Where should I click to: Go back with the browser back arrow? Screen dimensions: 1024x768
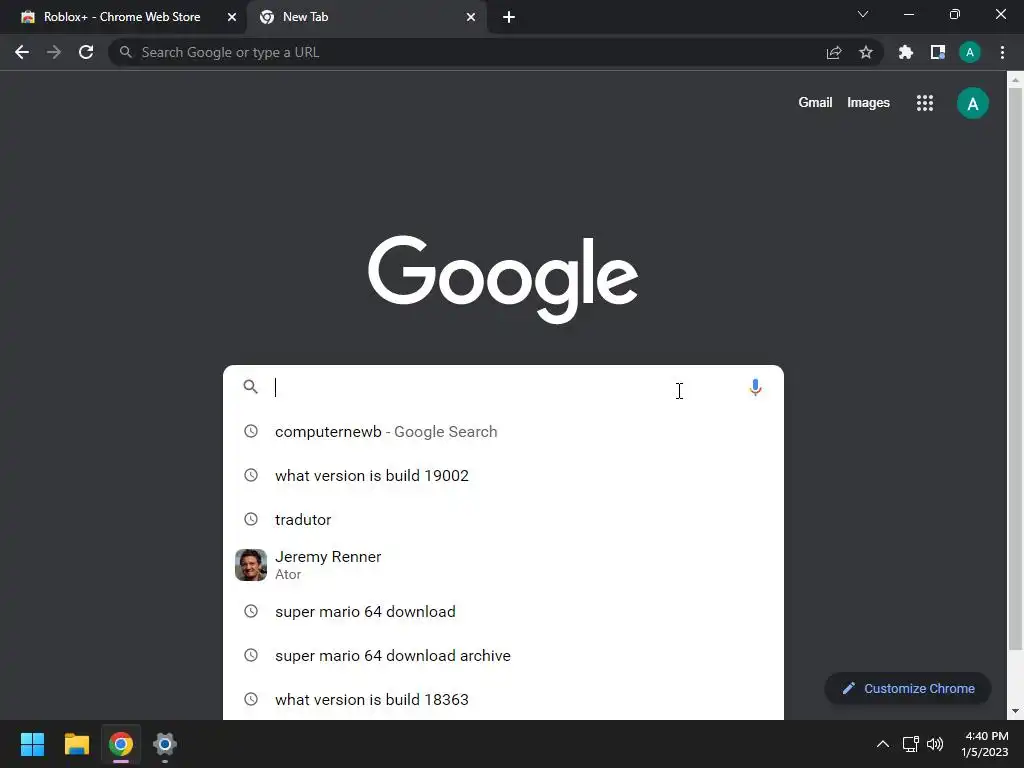coord(22,52)
